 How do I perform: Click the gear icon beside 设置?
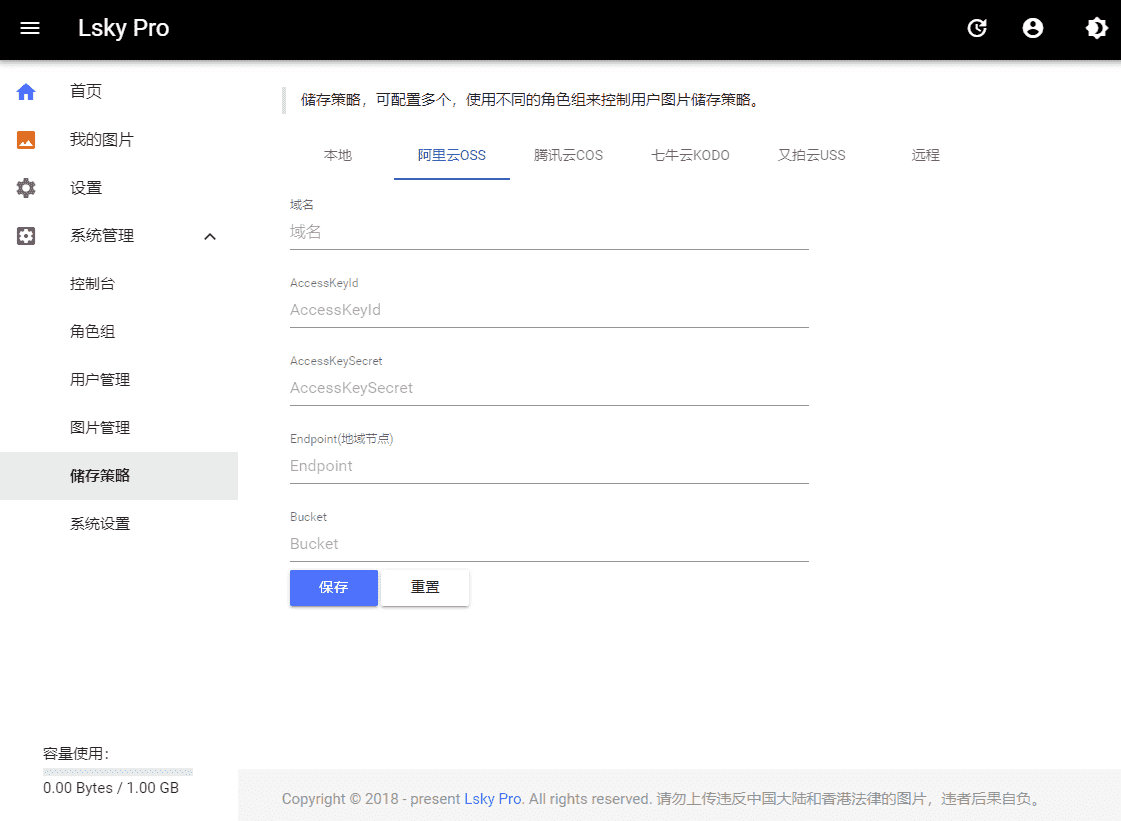pos(25,187)
